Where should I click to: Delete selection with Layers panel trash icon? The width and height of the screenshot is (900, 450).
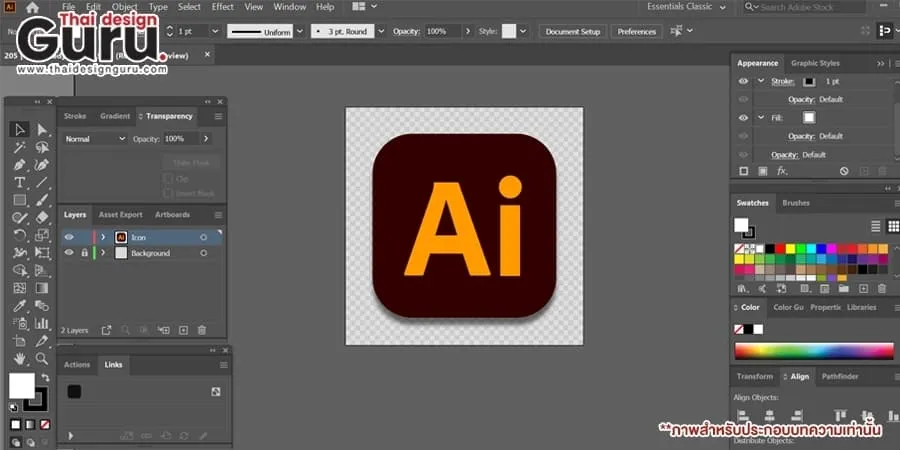pyautogui.click(x=201, y=330)
